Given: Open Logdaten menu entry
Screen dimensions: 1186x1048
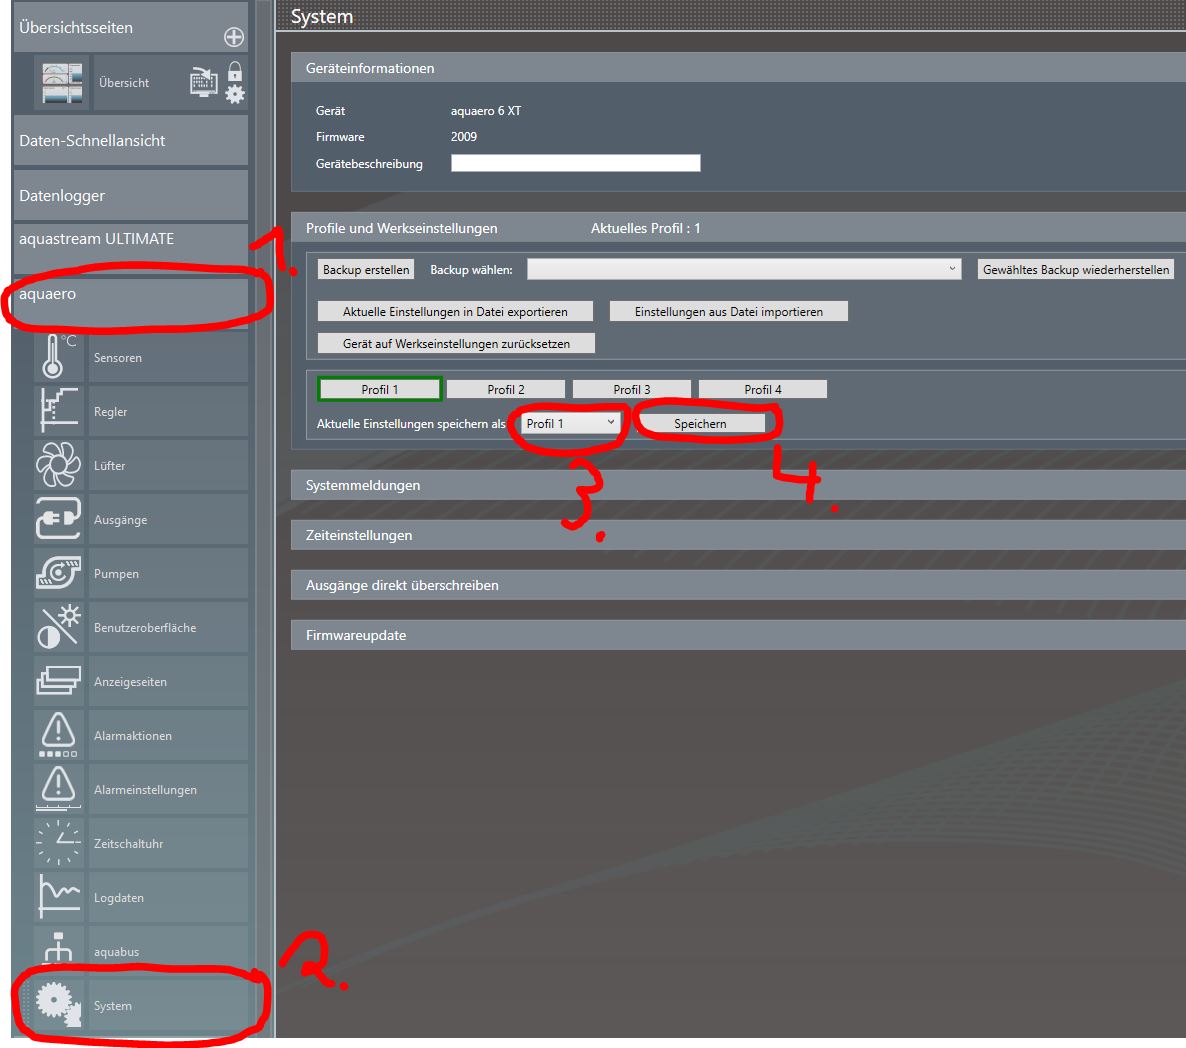Looking at the screenshot, I should pos(168,897).
